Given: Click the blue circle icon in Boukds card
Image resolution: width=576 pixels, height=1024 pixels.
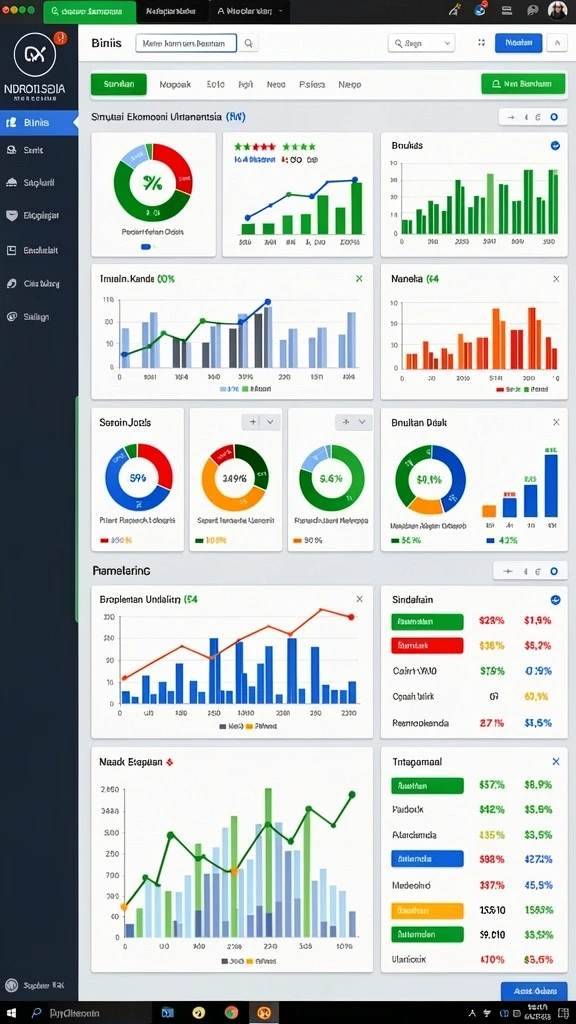Looking at the screenshot, I should pos(555,146).
